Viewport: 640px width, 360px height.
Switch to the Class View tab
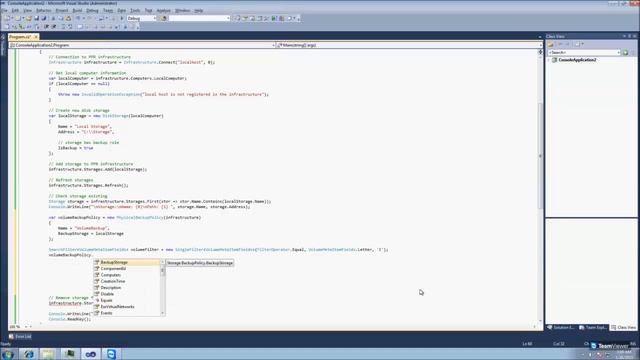point(624,327)
